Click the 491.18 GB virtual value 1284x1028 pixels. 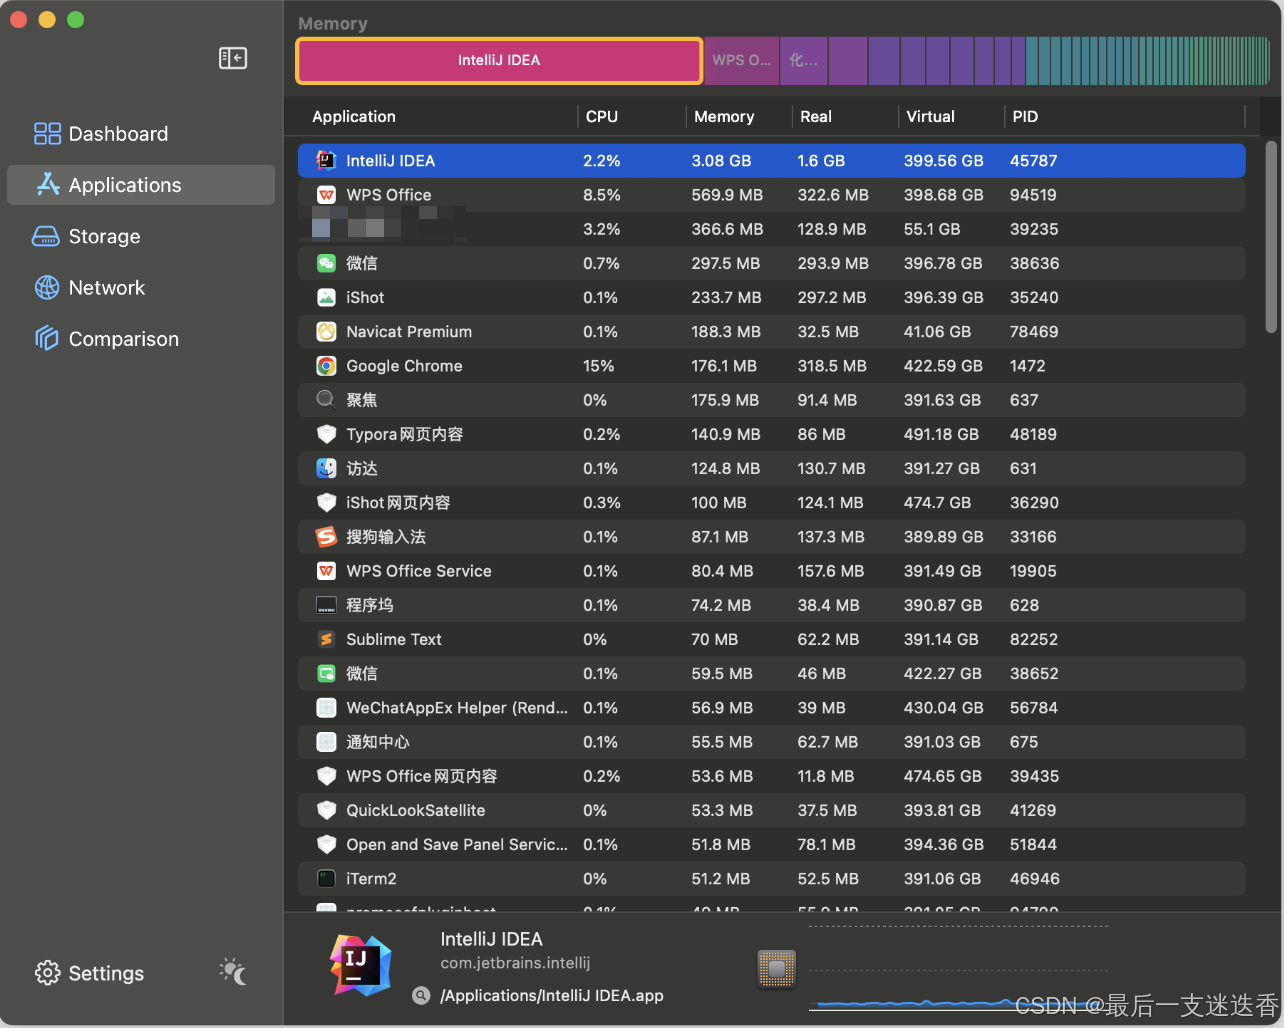(x=941, y=434)
